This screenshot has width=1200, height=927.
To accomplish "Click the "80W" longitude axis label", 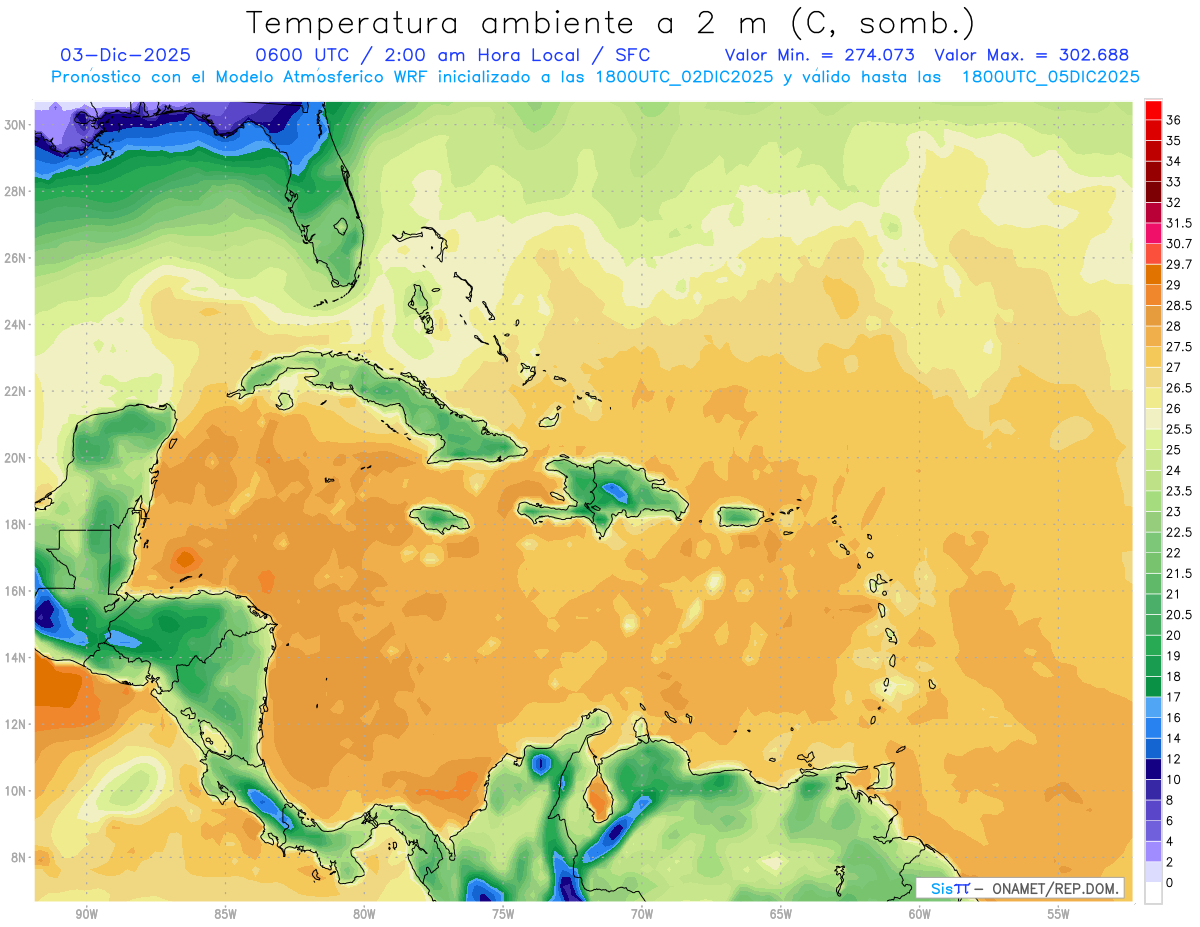I will click(x=364, y=914).
